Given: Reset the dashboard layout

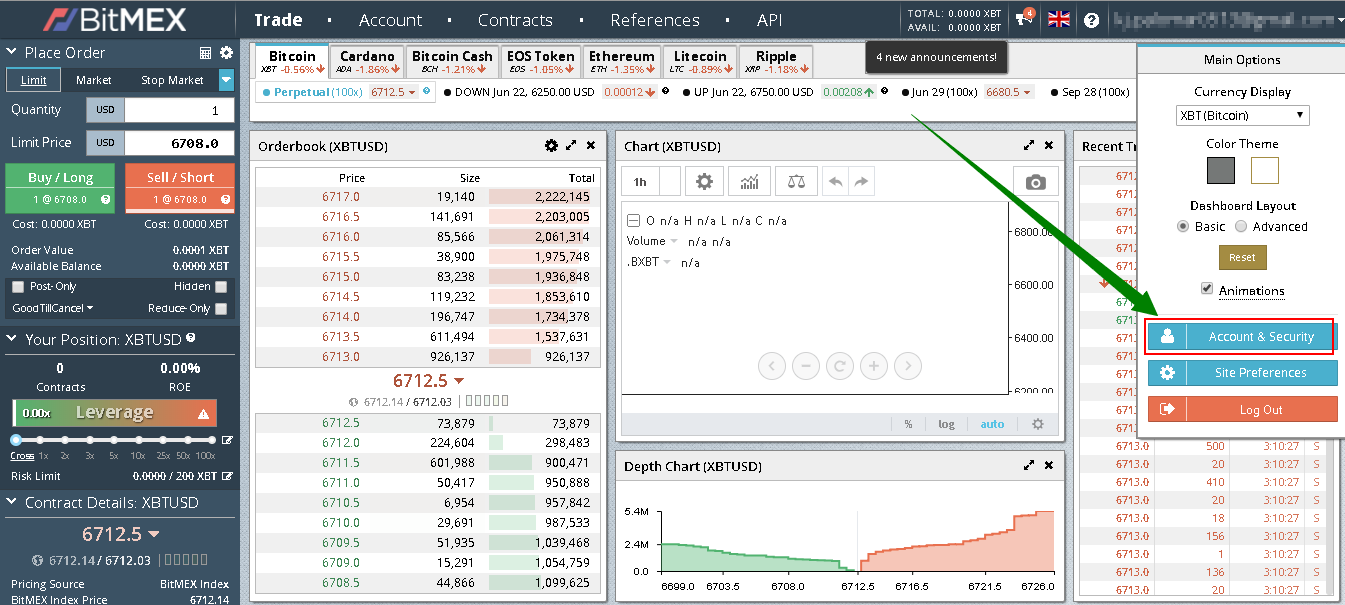Looking at the screenshot, I should 1243,257.
